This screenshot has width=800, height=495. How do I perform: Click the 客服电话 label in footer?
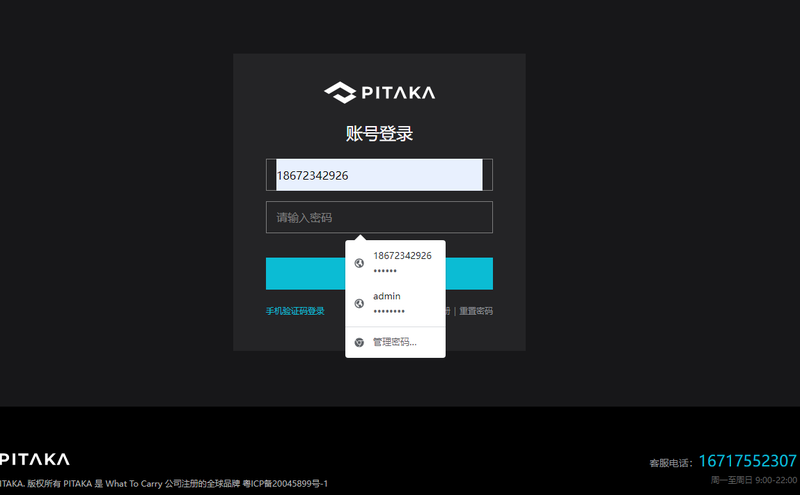(x=669, y=463)
